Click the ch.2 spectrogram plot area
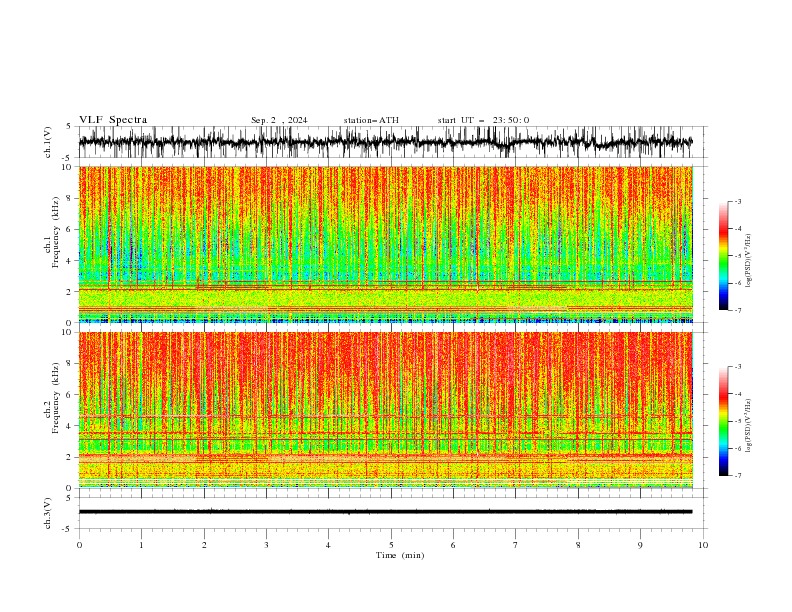This screenshot has width=792, height=612. click(x=386, y=410)
